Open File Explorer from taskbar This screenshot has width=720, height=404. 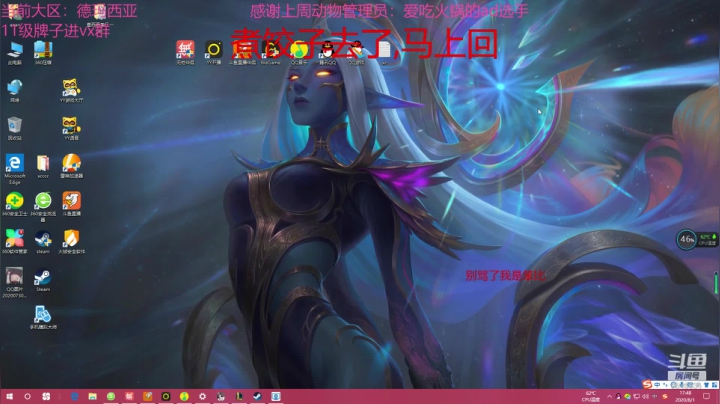[93, 396]
